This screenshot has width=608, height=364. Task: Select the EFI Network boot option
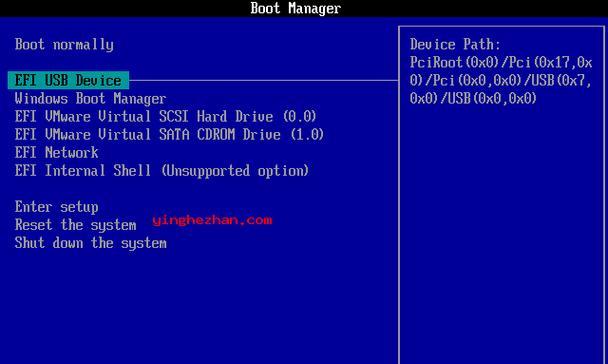tap(57, 152)
